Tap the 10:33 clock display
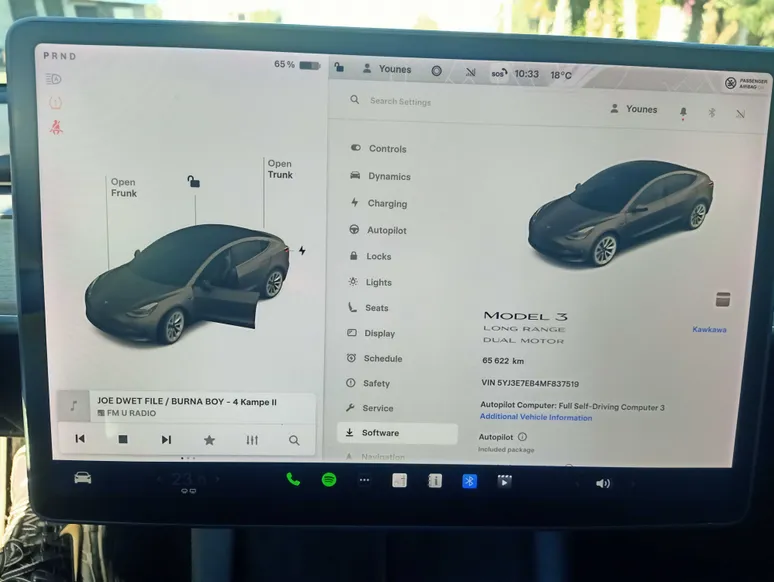 click(x=527, y=74)
